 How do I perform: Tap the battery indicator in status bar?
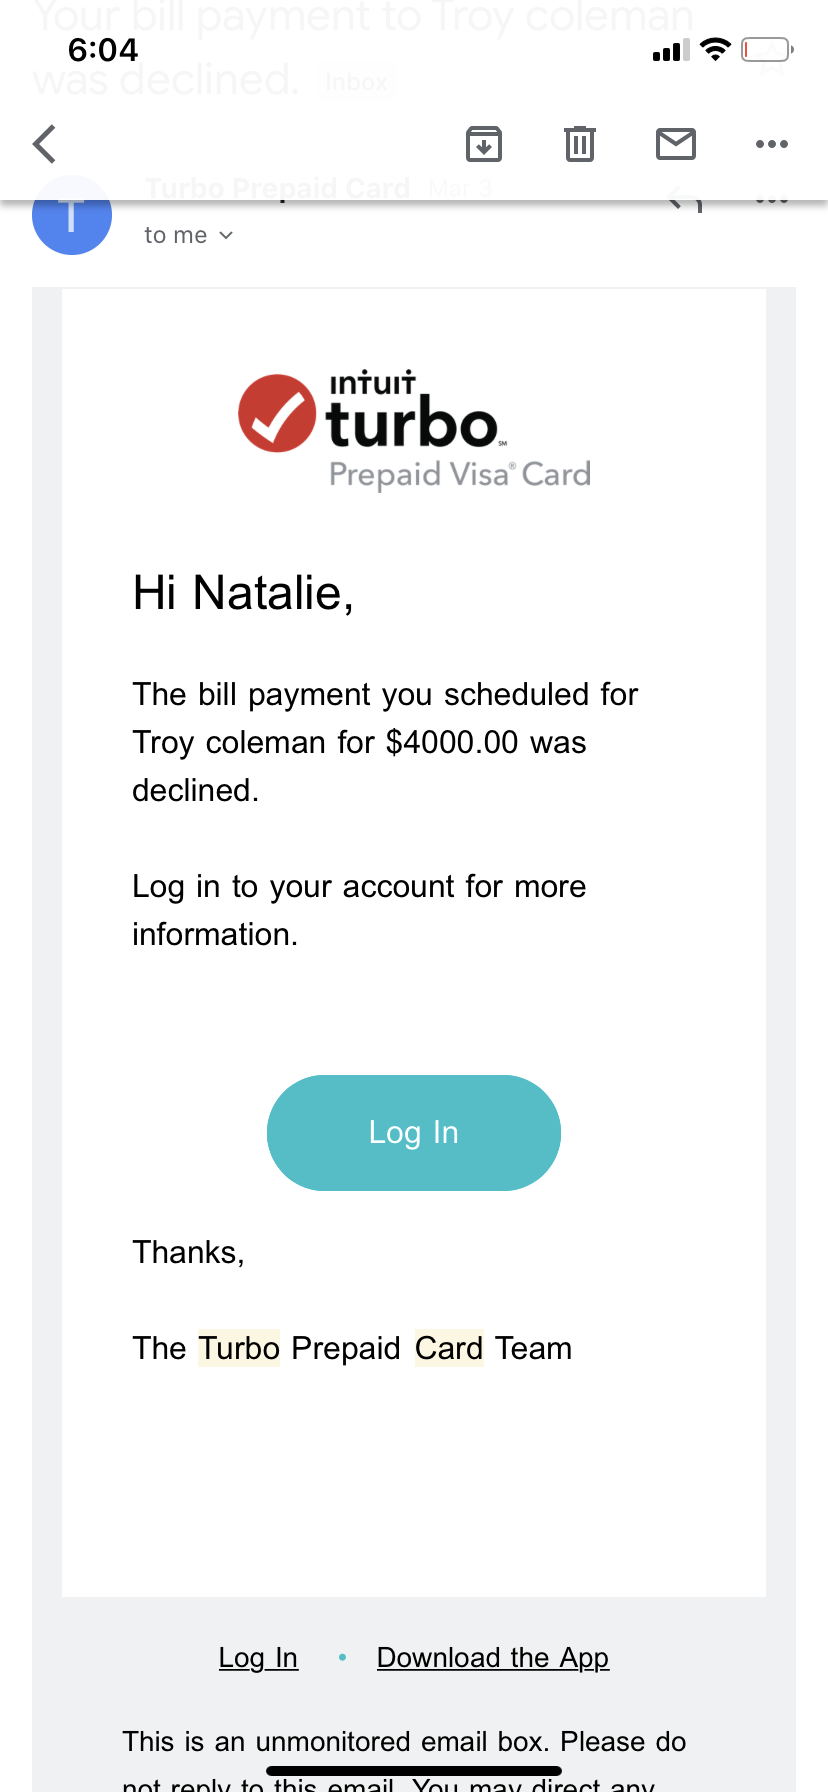click(766, 49)
